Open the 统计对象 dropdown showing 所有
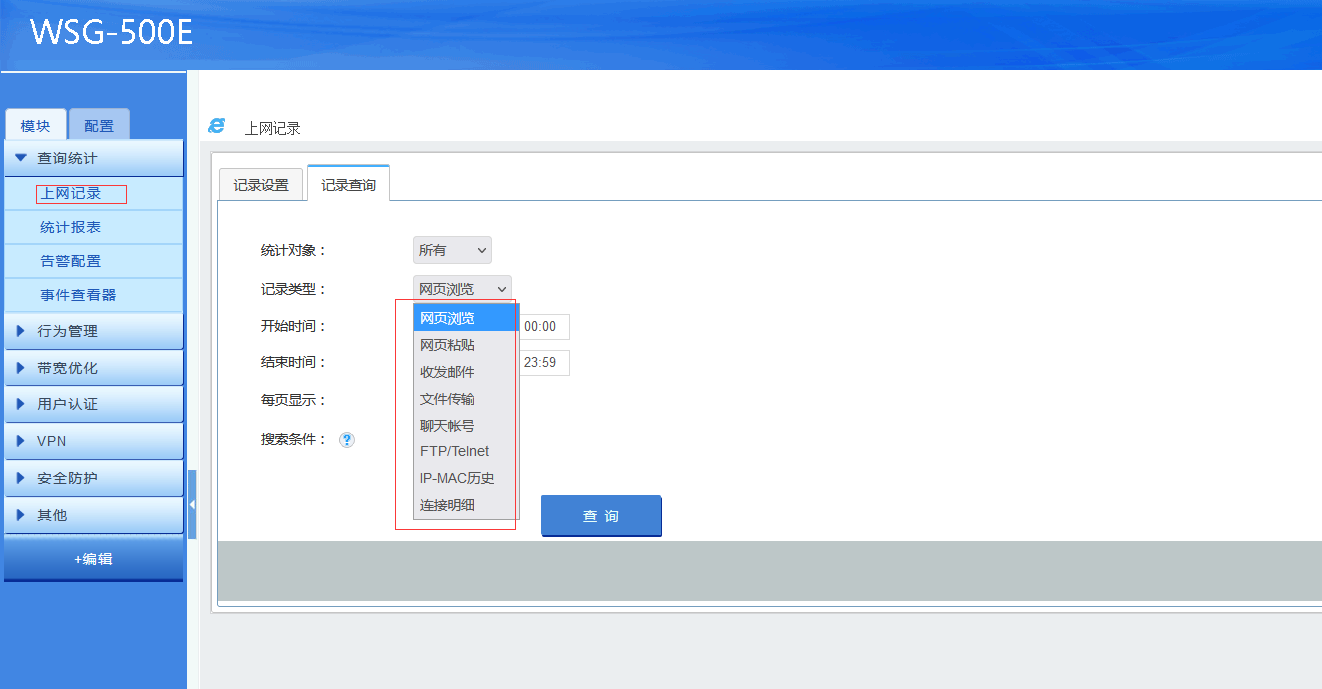 point(452,250)
